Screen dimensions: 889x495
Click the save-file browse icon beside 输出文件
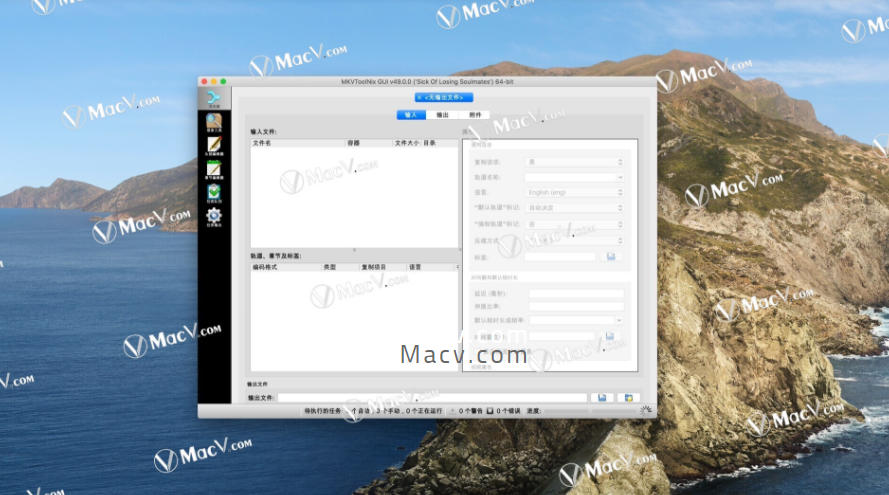(602, 398)
